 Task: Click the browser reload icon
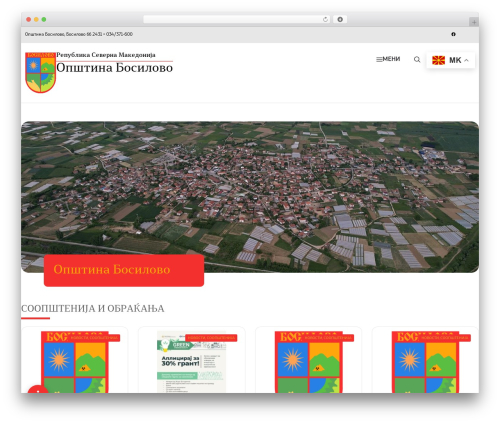(x=325, y=20)
